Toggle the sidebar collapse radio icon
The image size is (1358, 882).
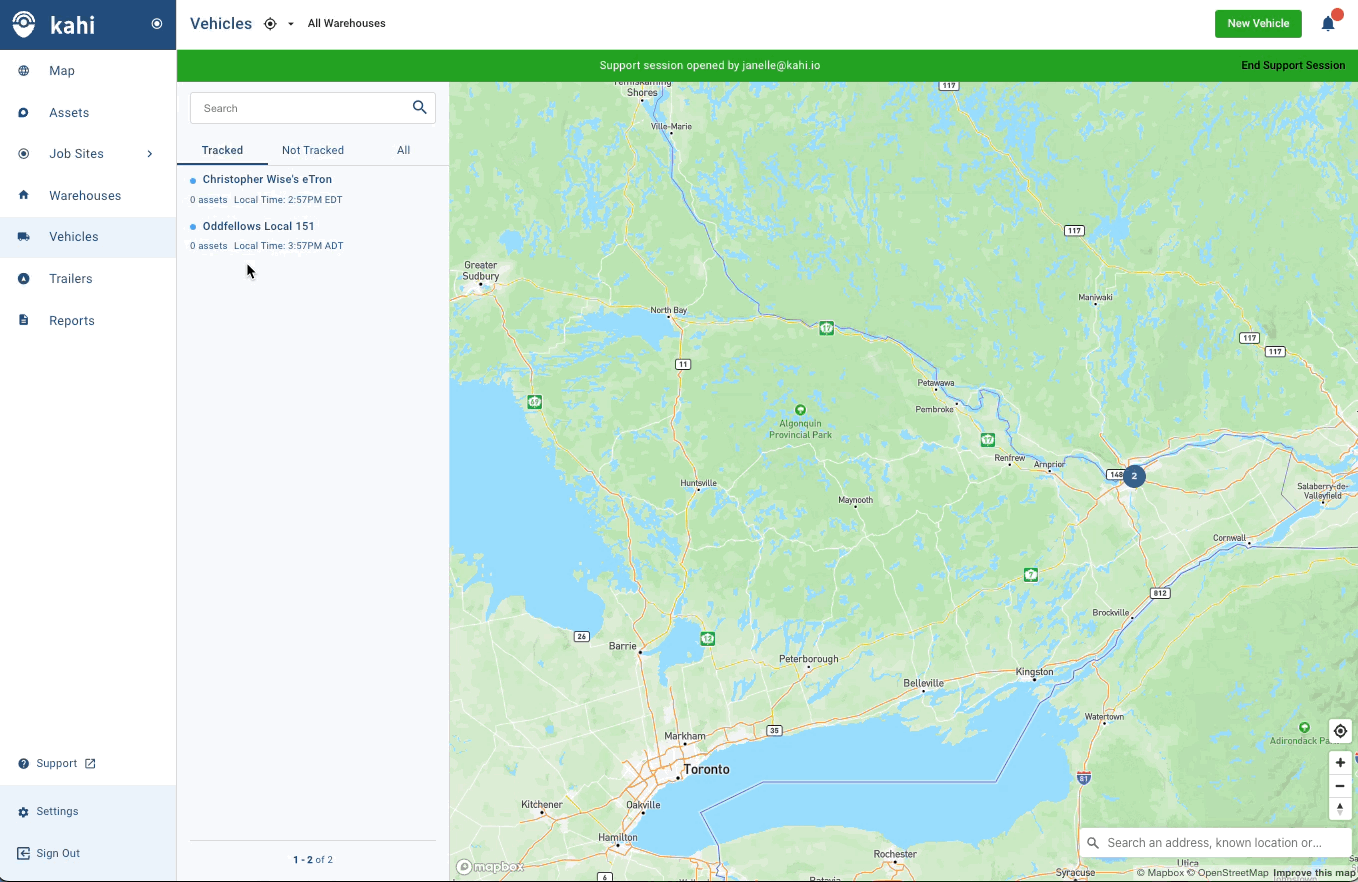(x=157, y=24)
